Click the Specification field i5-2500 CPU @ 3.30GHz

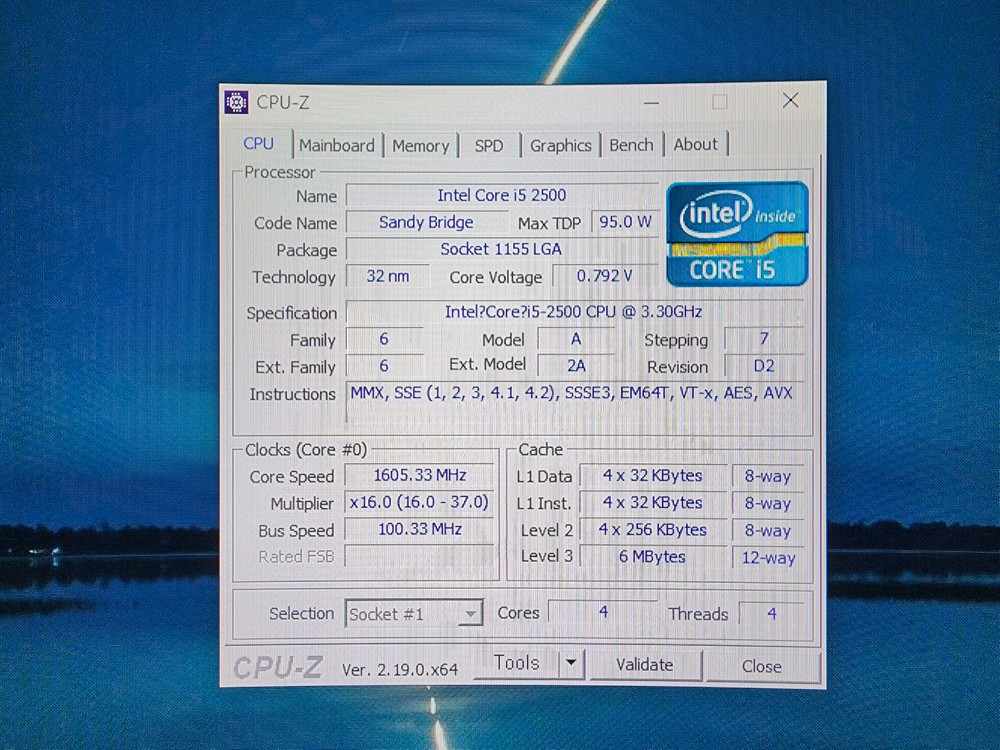pyautogui.click(x=574, y=312)
